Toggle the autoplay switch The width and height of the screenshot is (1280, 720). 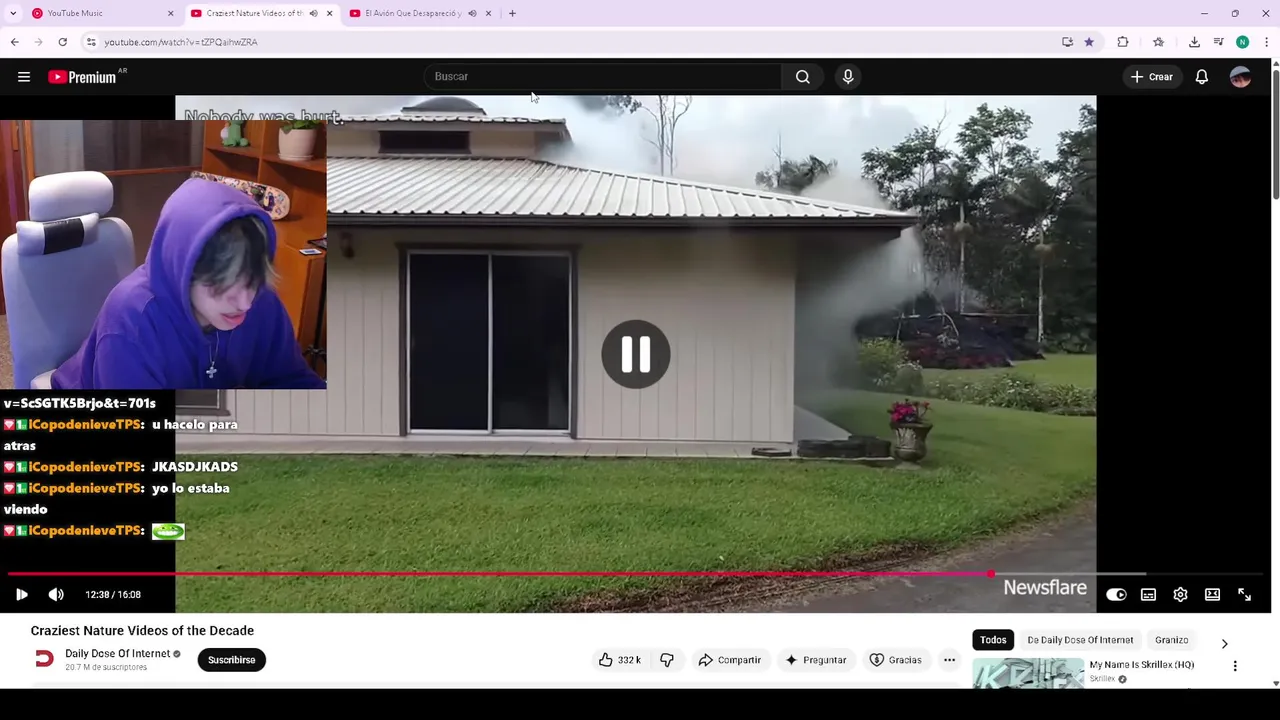[1116, 595]
